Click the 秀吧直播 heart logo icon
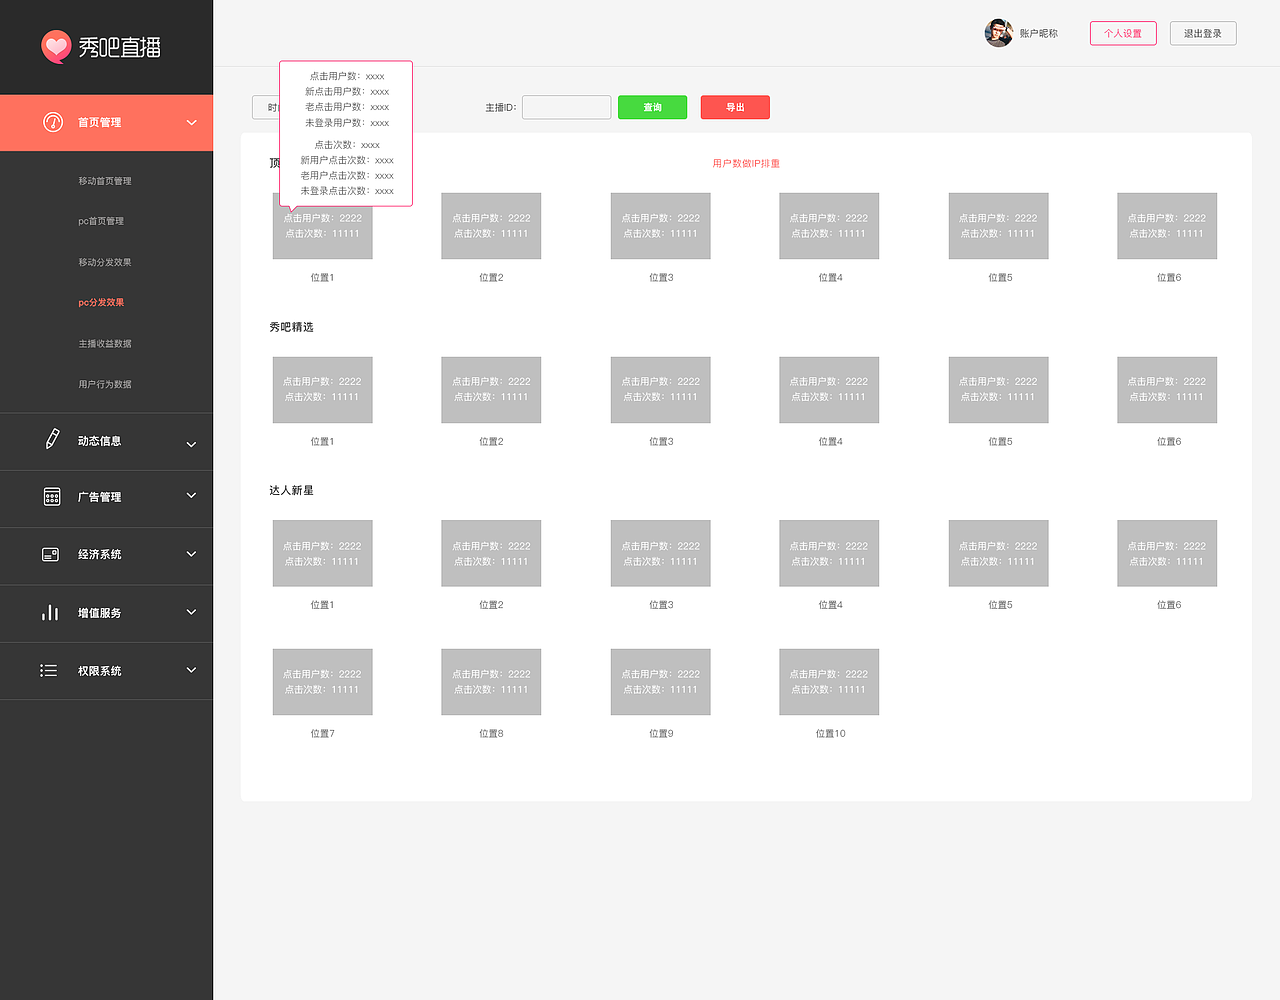This screenshot has width=1280, height=1000. coord(56,46)
